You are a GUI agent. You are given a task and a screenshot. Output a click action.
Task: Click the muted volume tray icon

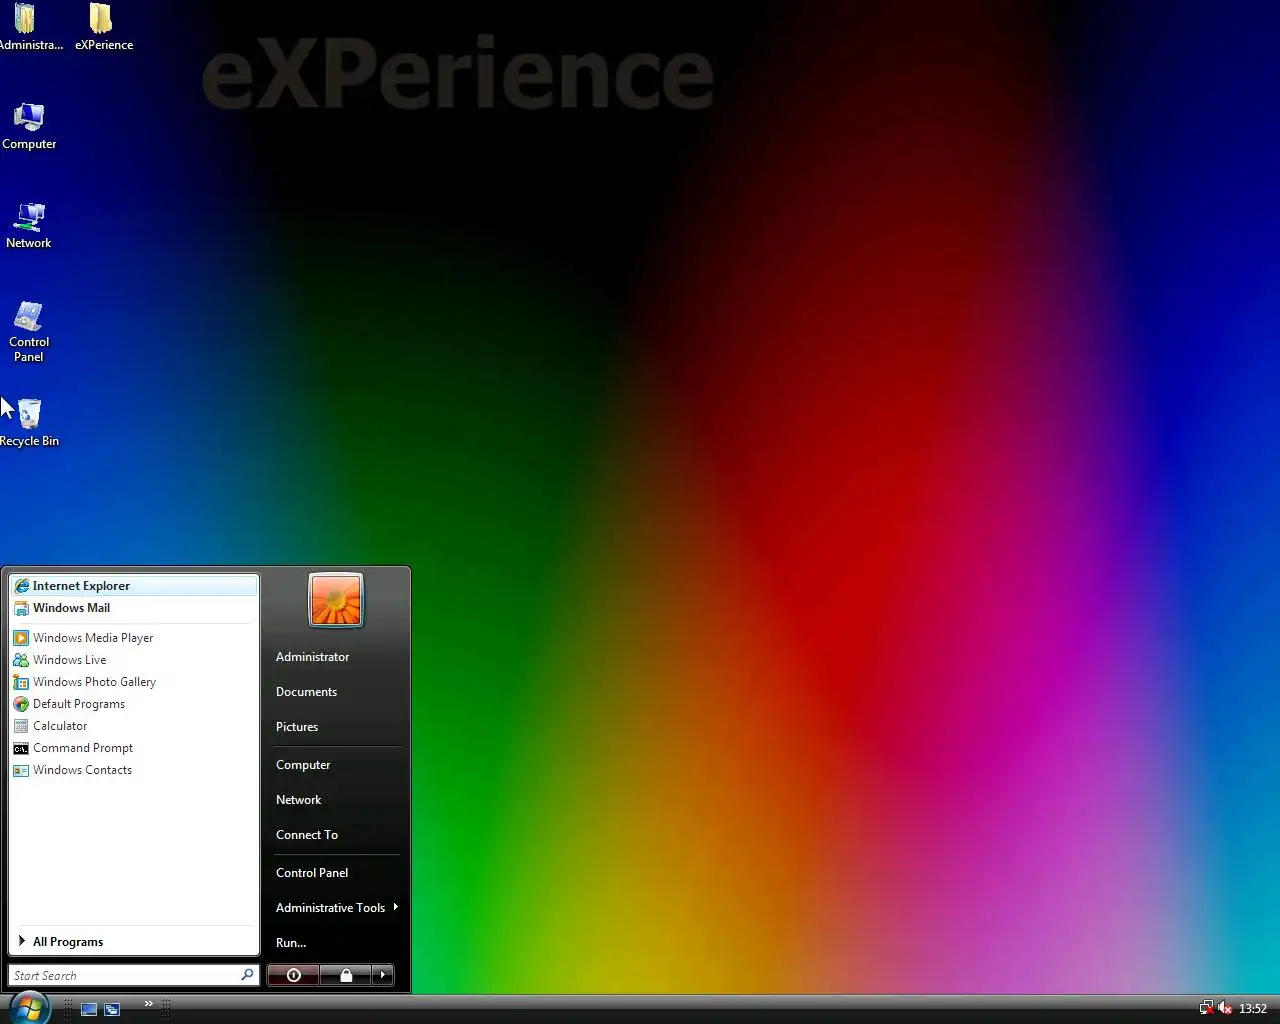tap(1224, 1008)
